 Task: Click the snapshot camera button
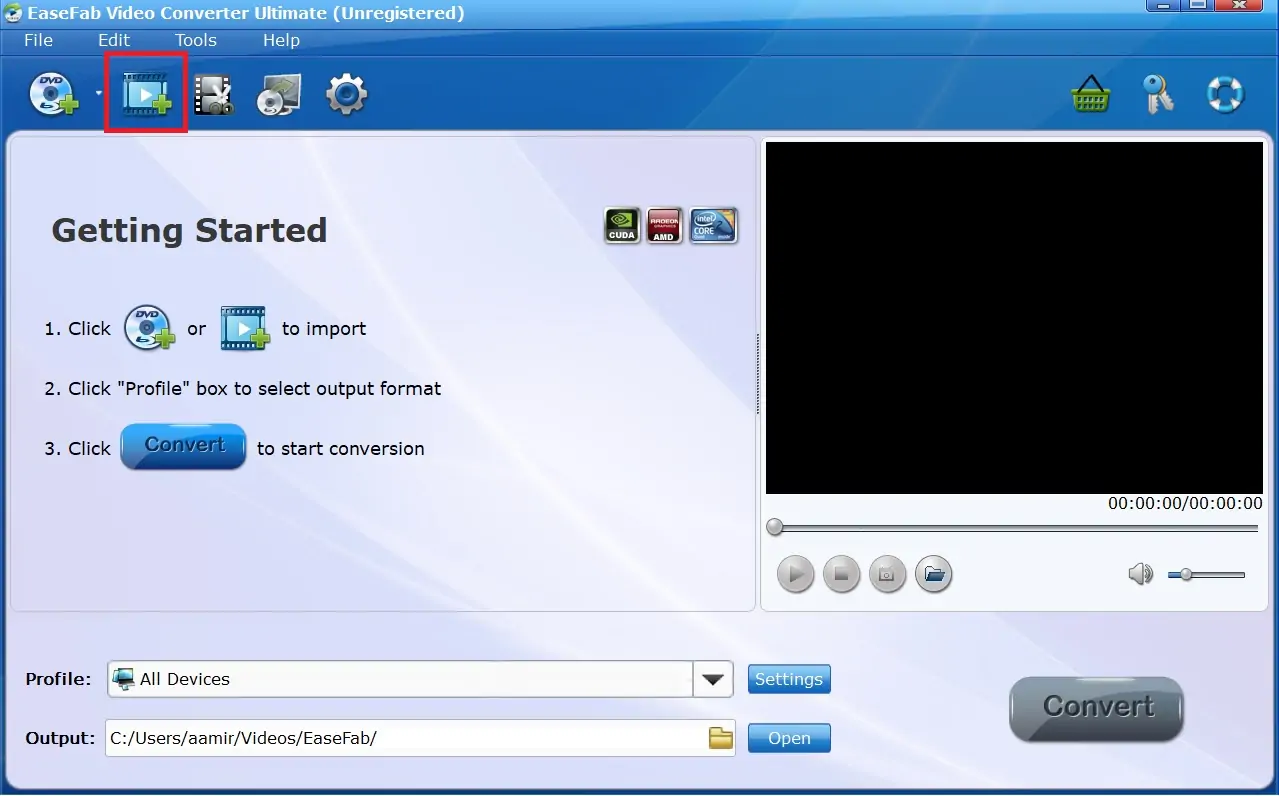click(x=886, y=574)
